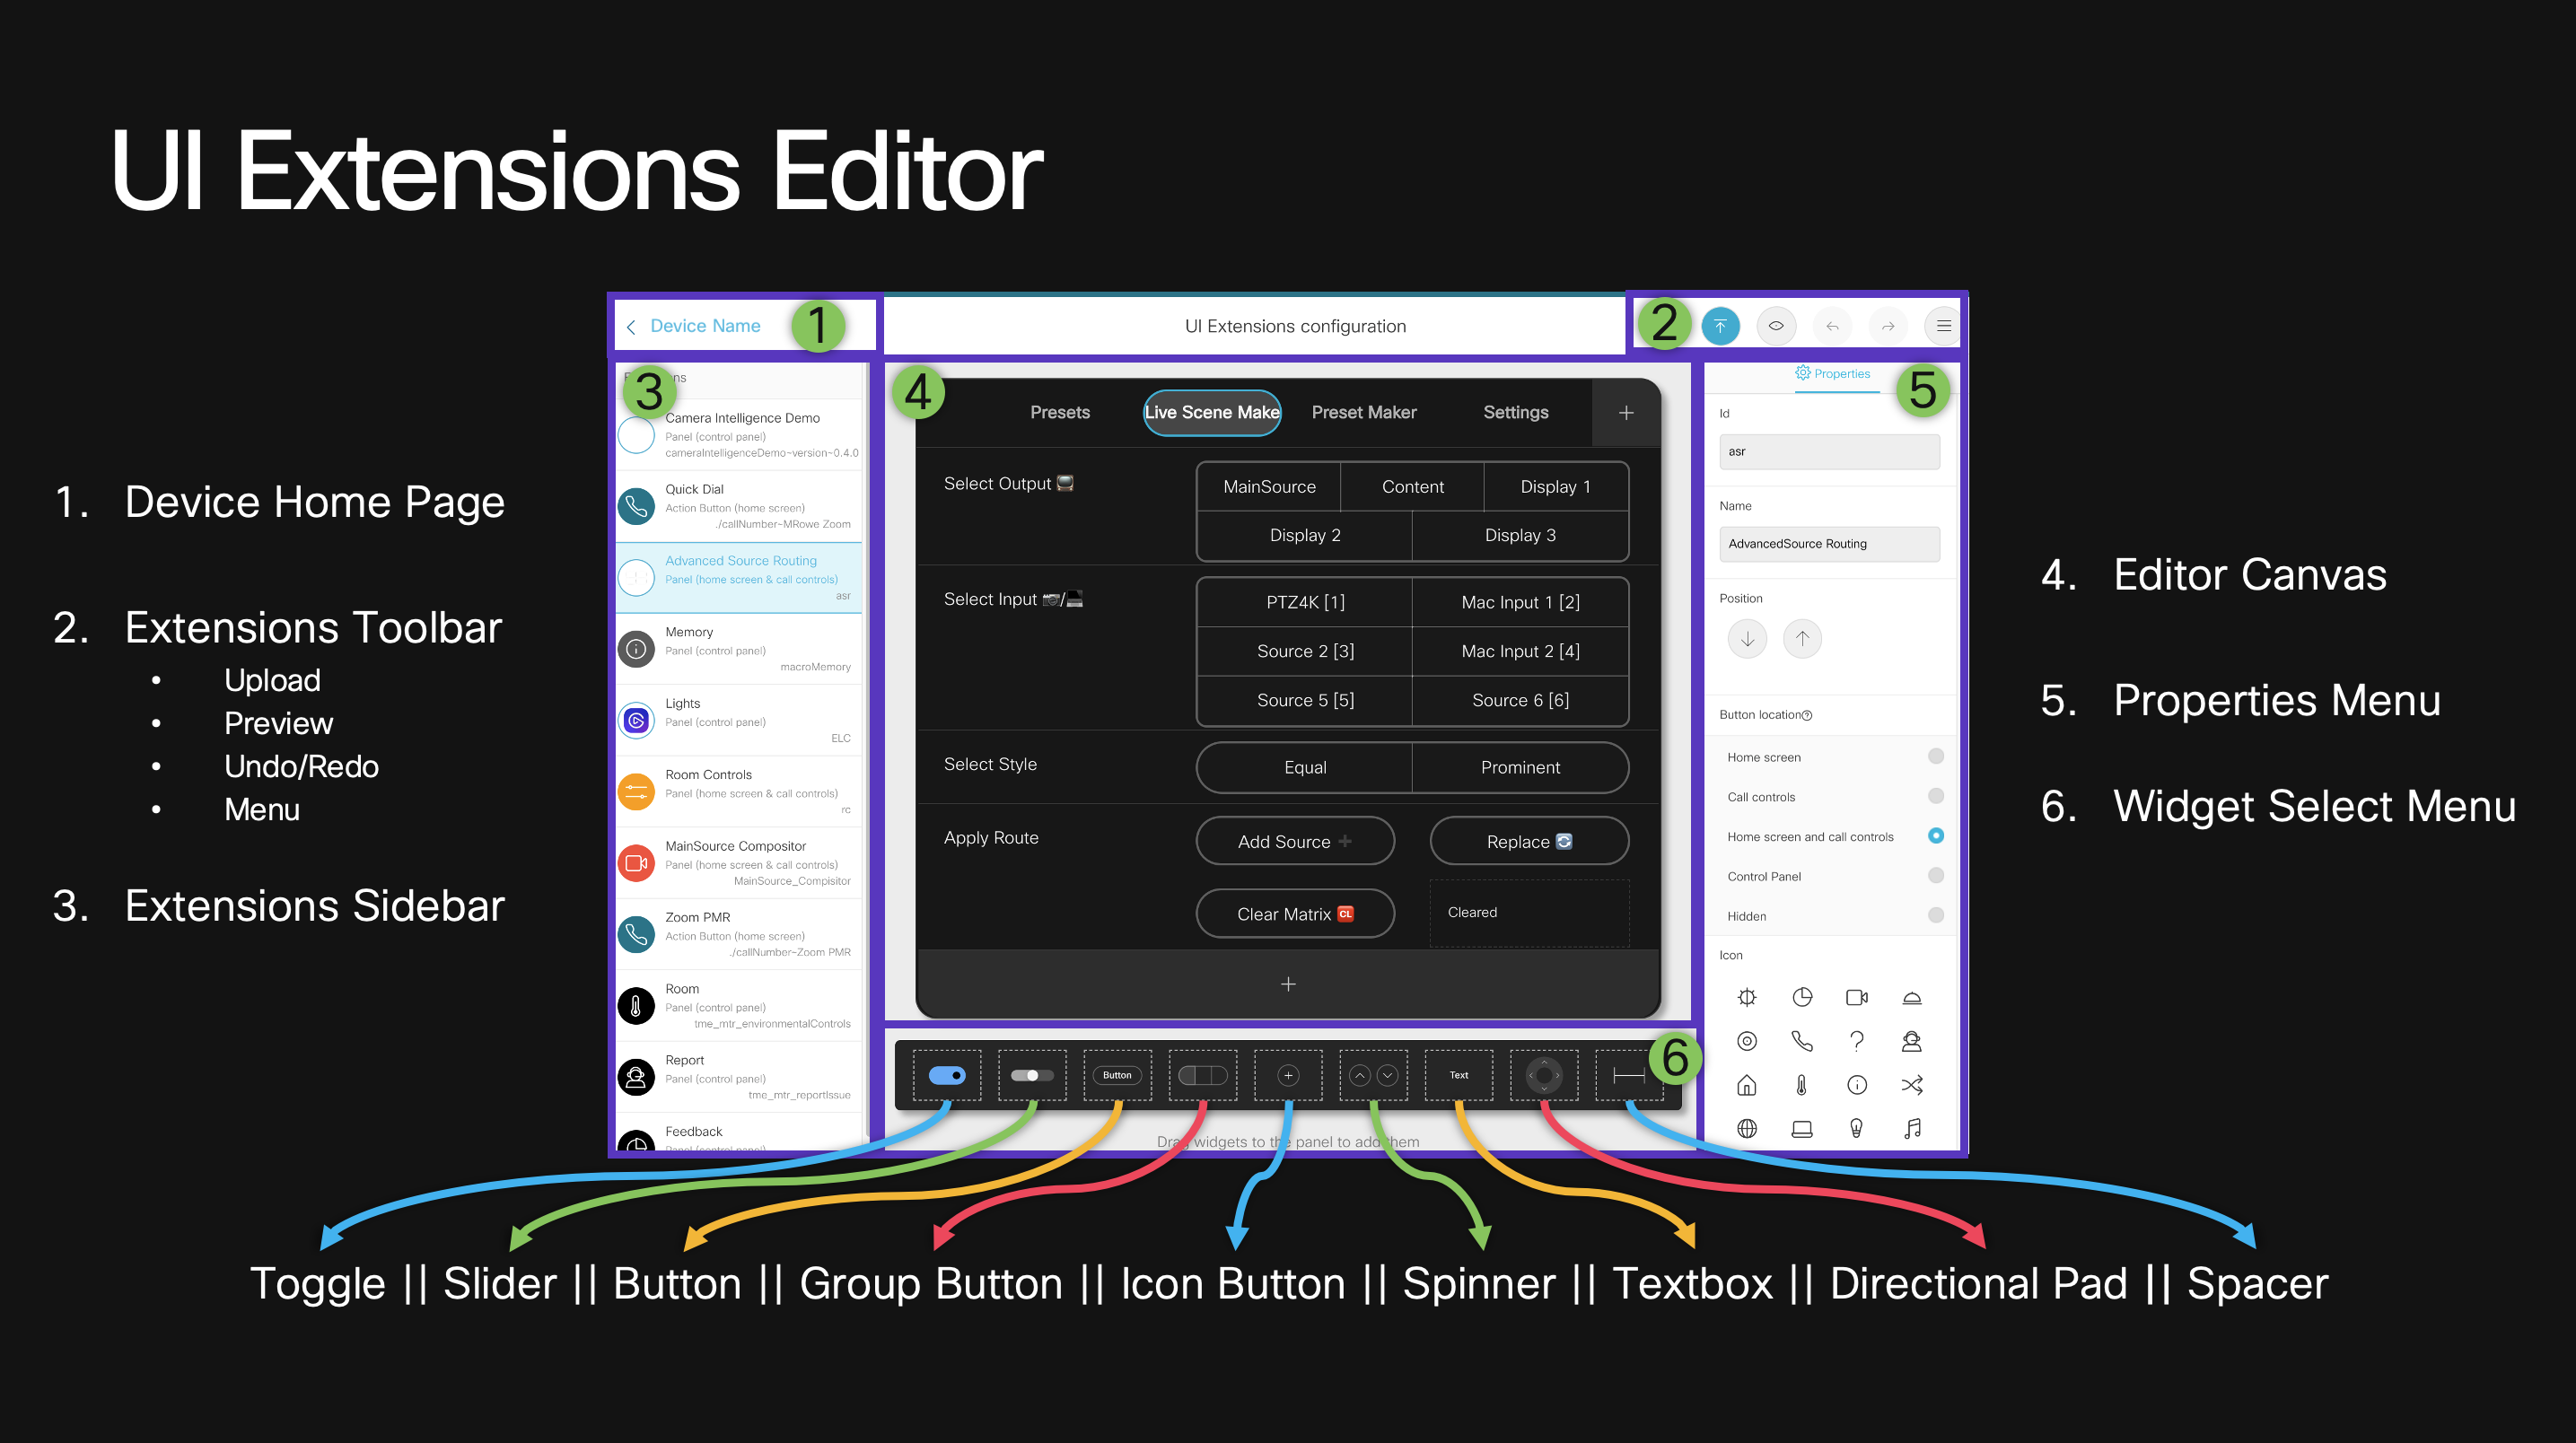Image resolution: width=2576 pixels, height=1443 pixels.
Task: Go back via the Device Name chevron
Action: tap(631, 326)
